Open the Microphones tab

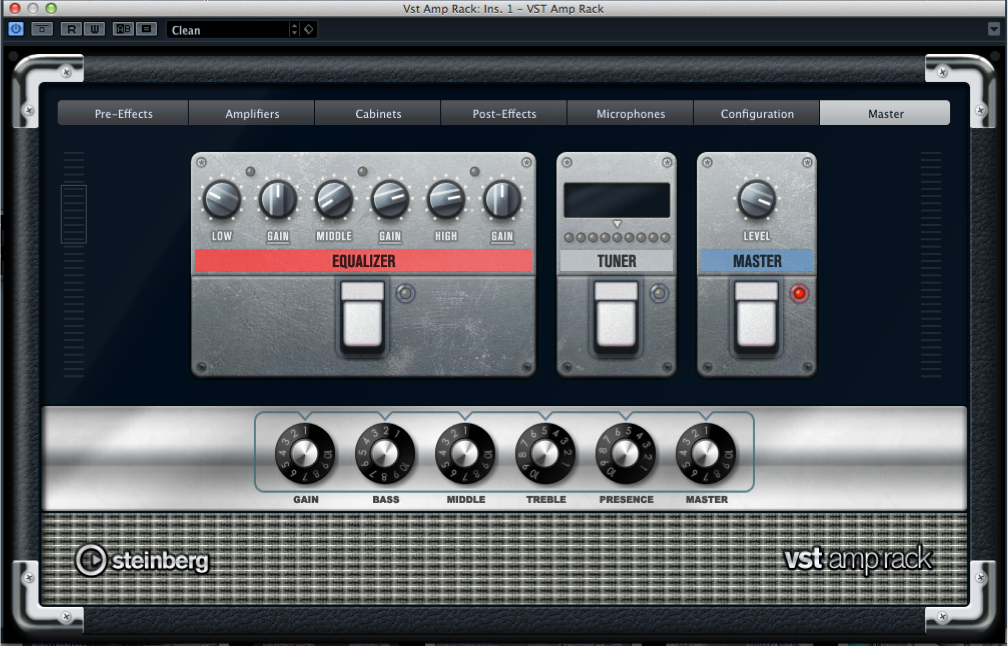pos(629,113)
